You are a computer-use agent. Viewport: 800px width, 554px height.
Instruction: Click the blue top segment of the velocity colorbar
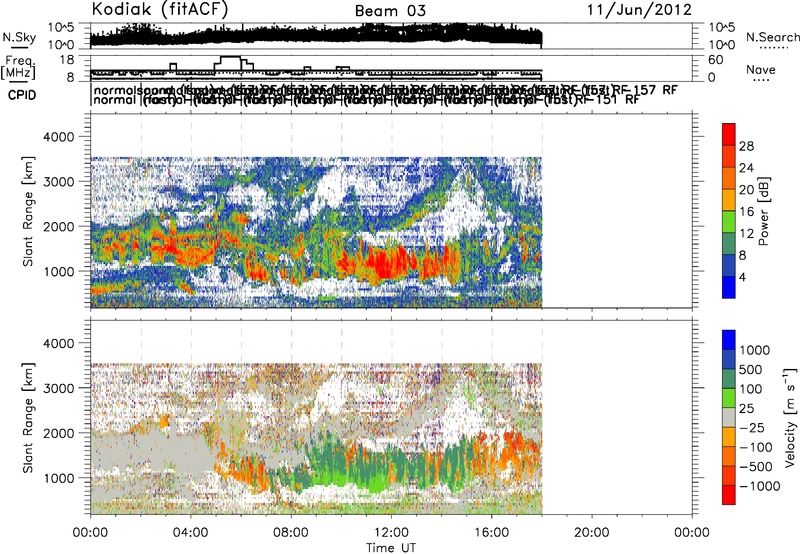729,340
